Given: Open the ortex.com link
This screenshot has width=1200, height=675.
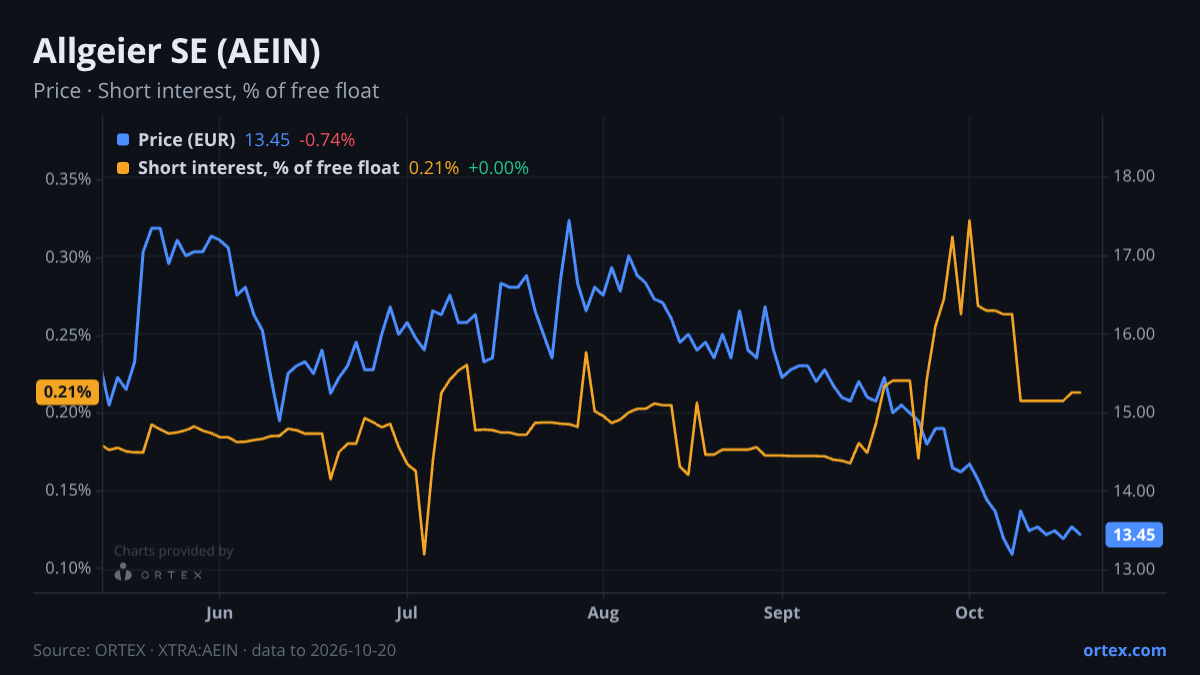Looking at the screenshot, I should pyautogui.click(x=1124, y=650).
